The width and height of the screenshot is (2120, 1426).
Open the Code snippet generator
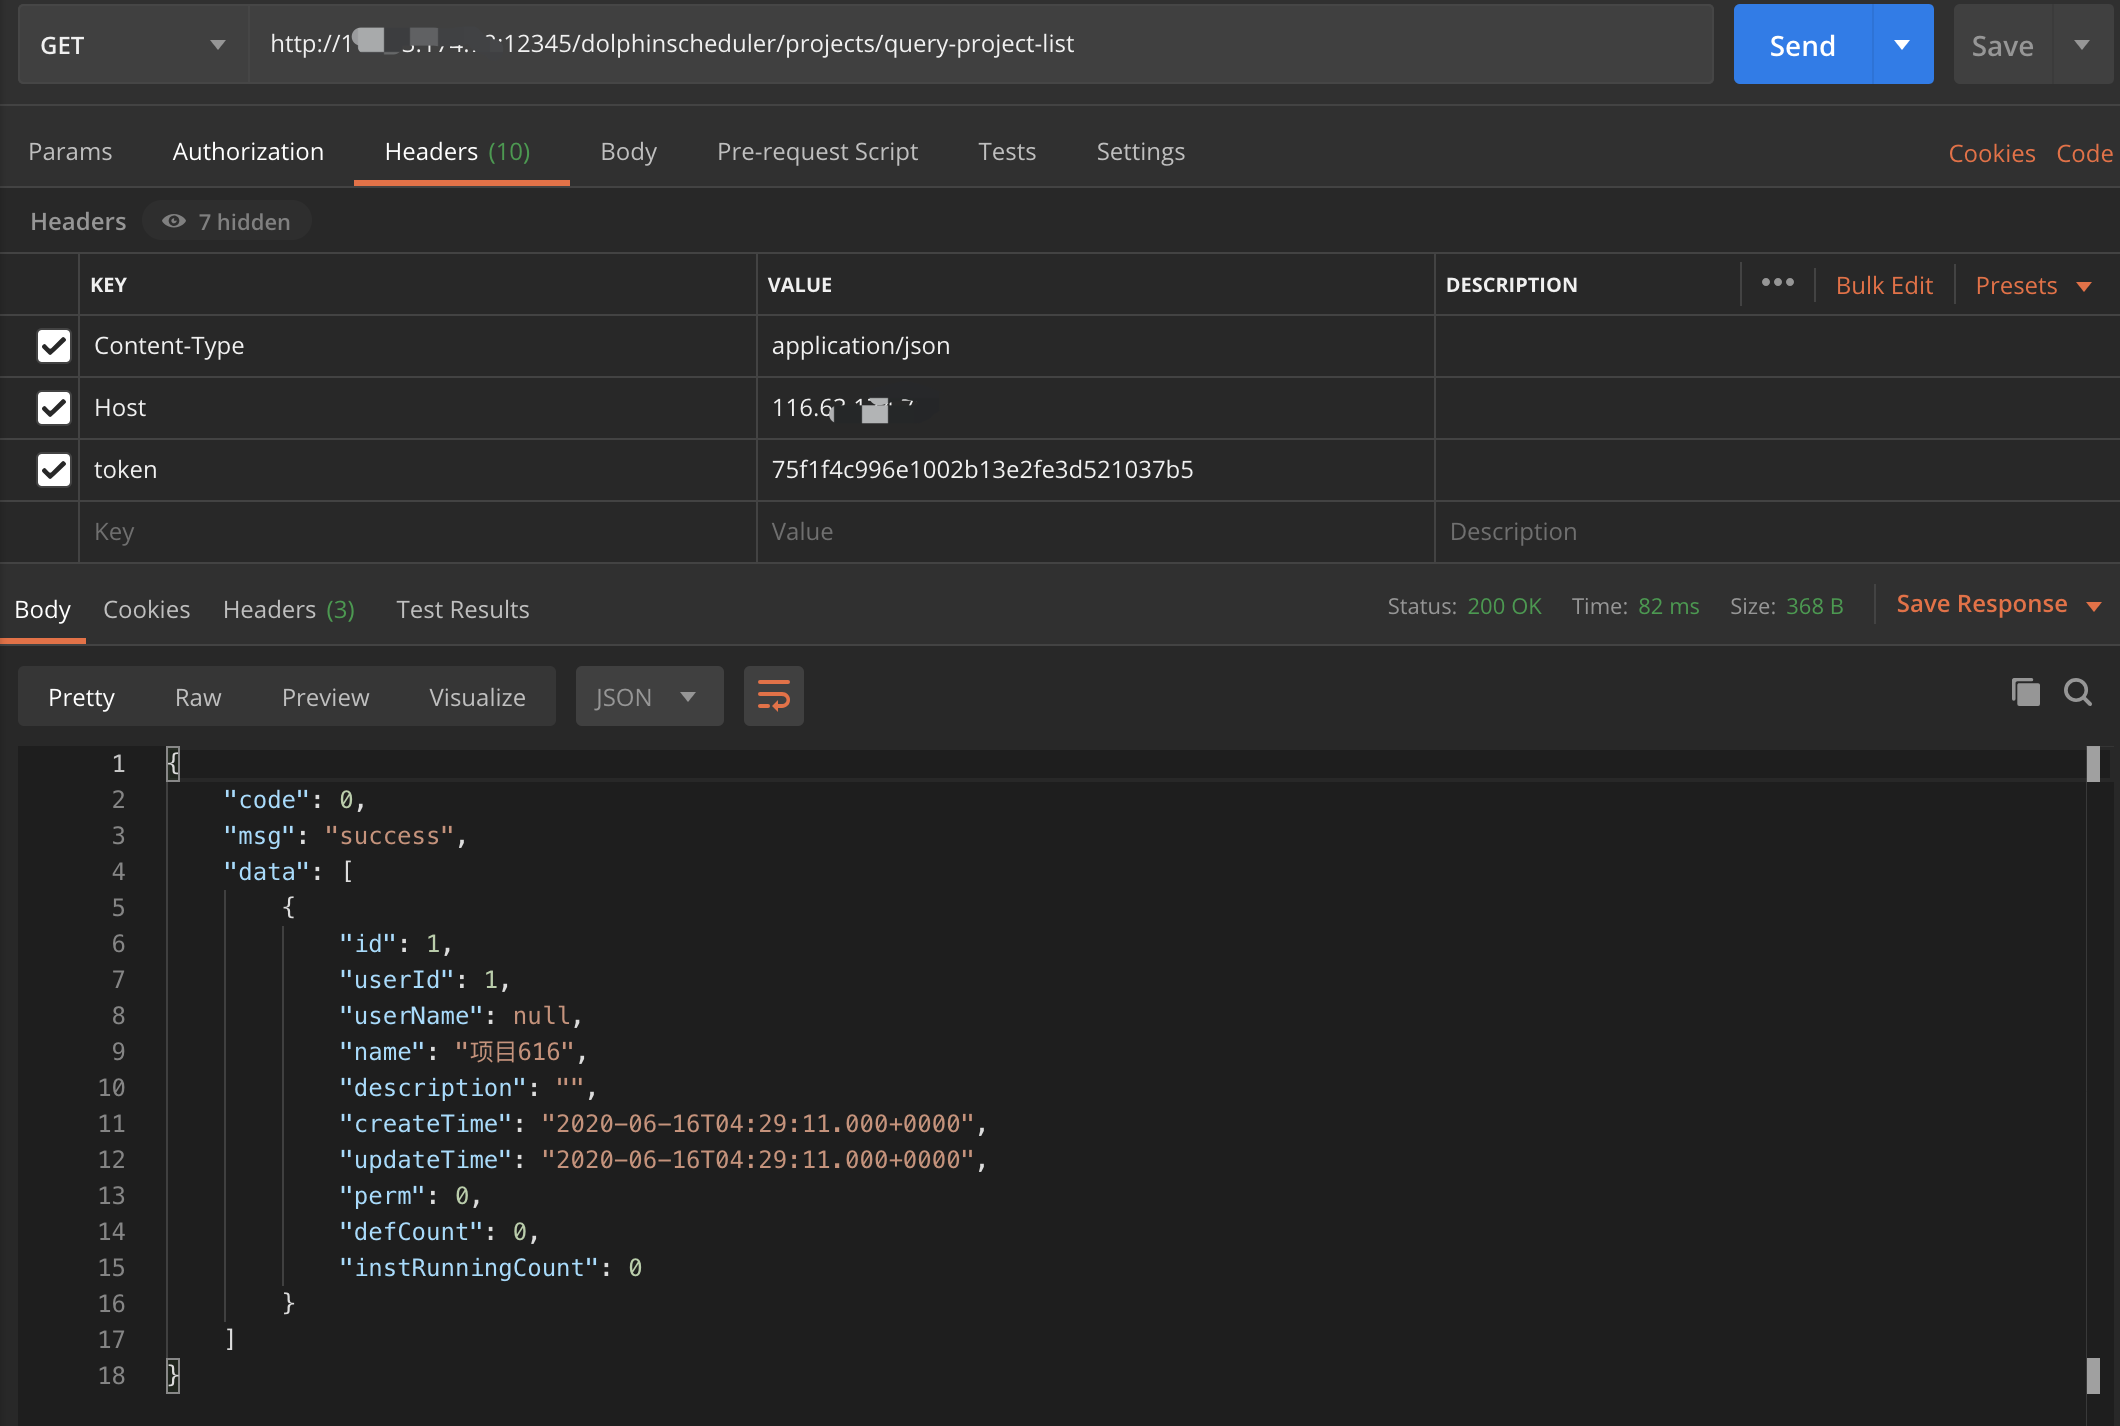[2084, 152]
